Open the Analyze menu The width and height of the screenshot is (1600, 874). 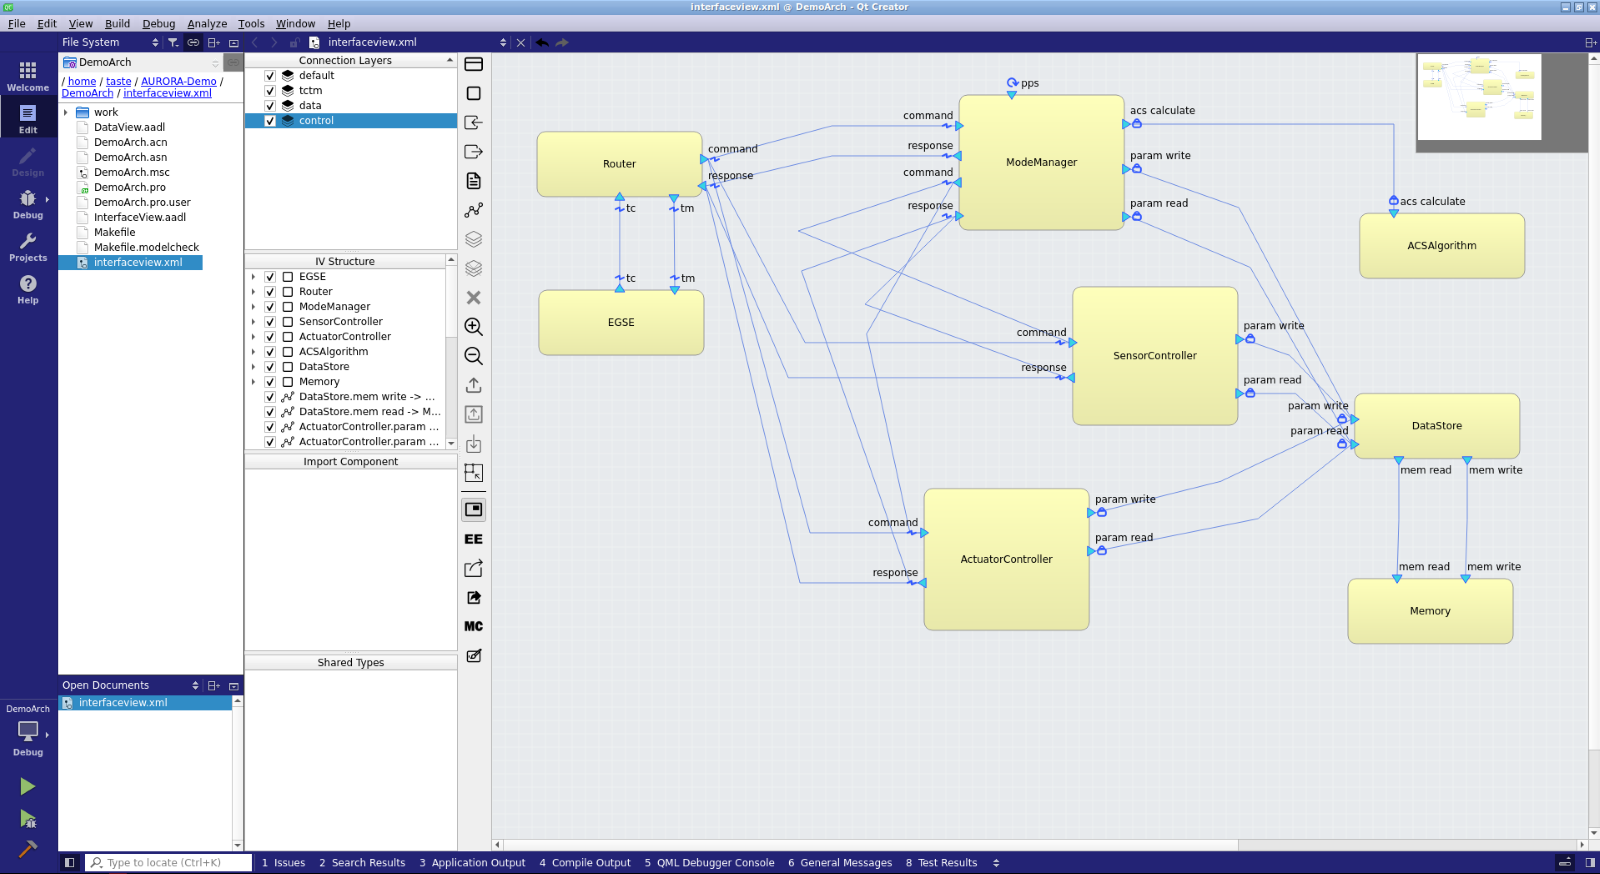(x=207, y=24)
